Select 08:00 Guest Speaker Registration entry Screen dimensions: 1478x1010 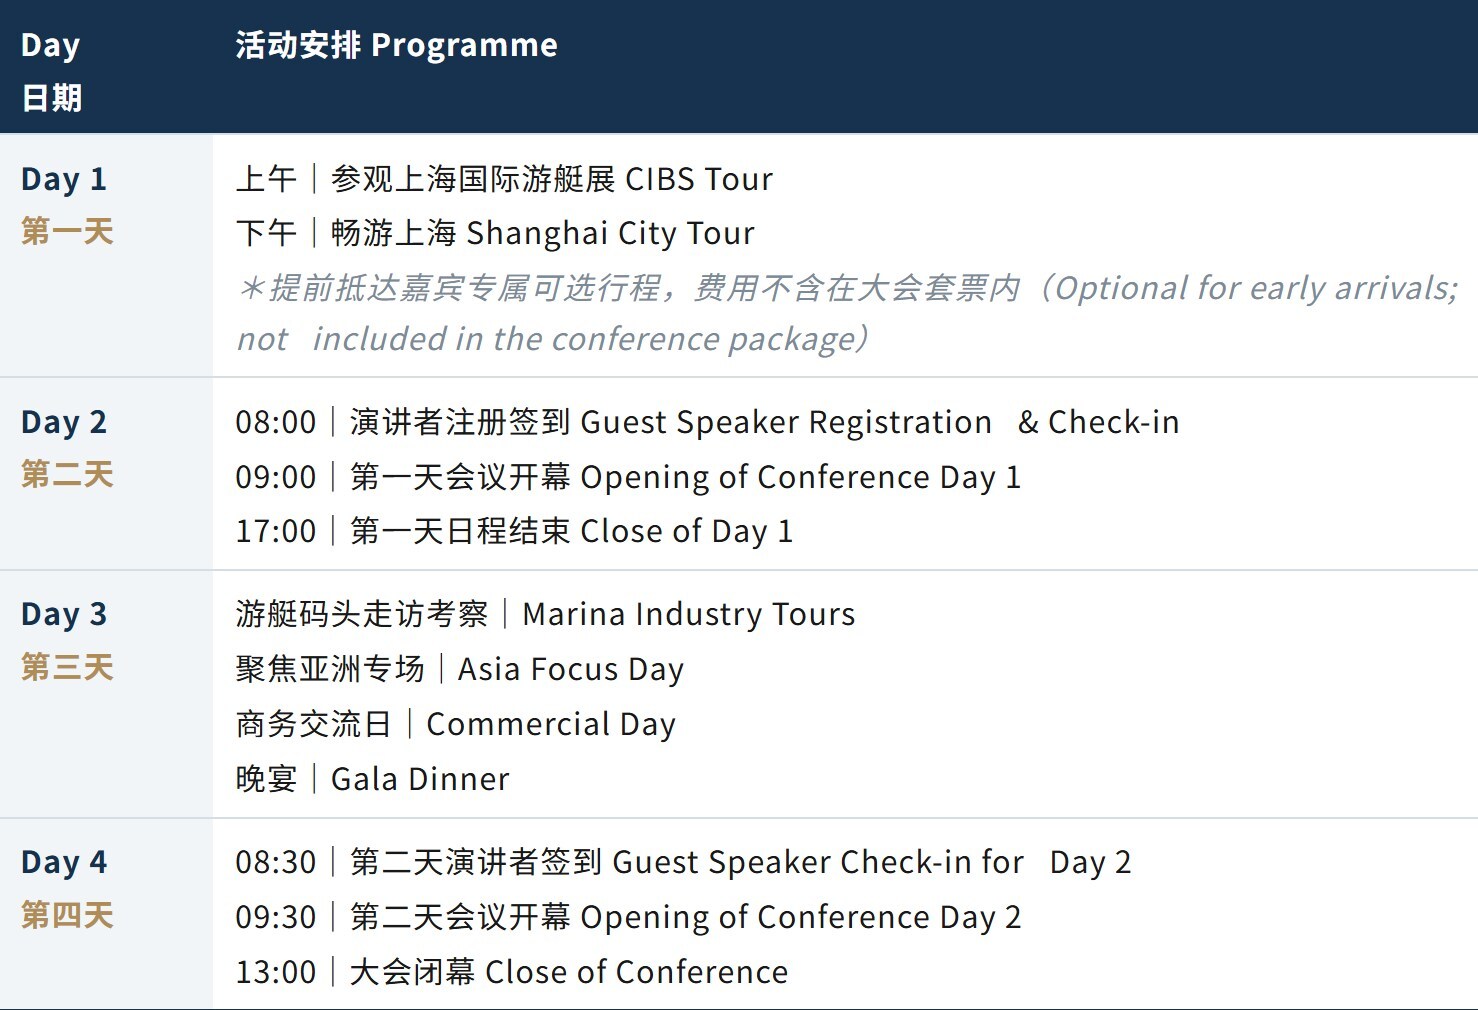[707, 422]
